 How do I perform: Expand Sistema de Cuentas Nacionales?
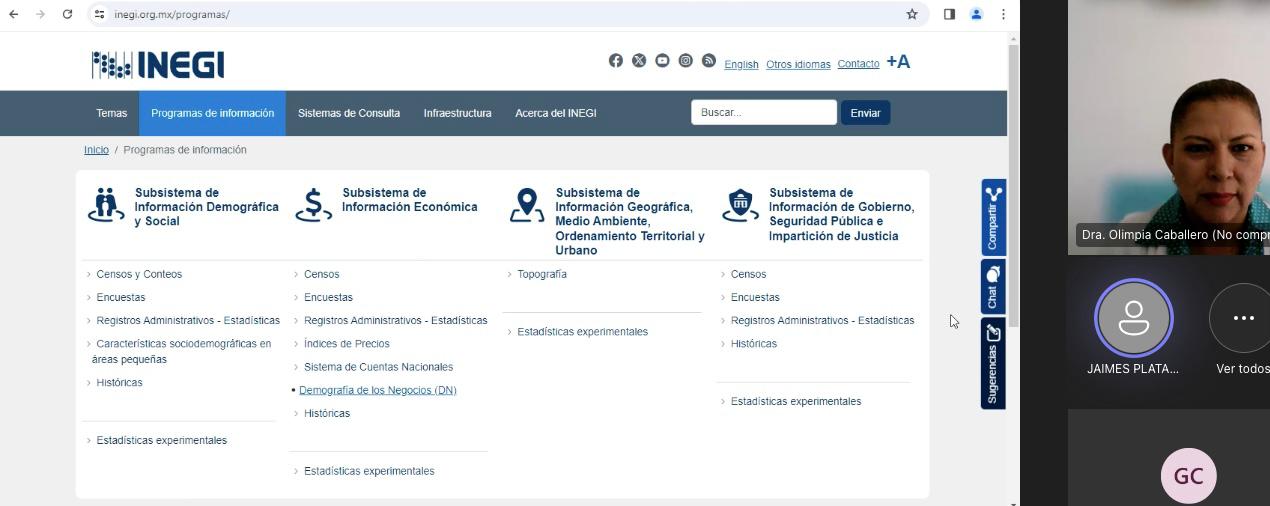click(x=378, y=367)
